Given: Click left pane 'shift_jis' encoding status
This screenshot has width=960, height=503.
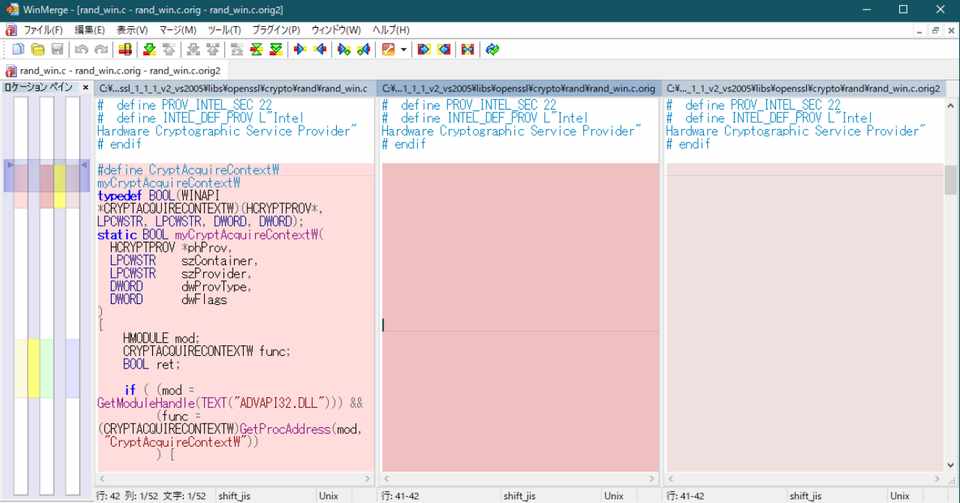Looking at the screenshot, I should pyautogui.click(x=234, y=496).
